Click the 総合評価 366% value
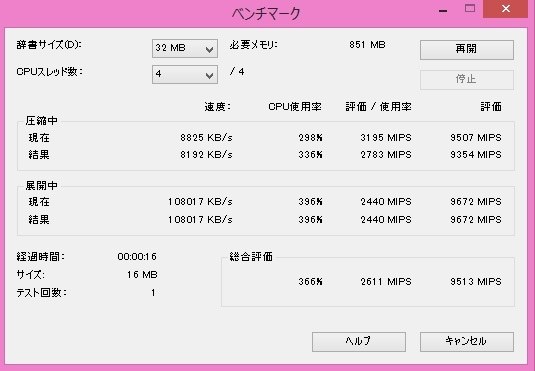This screenshot has width=535, height=371. (x=310, y=282)
